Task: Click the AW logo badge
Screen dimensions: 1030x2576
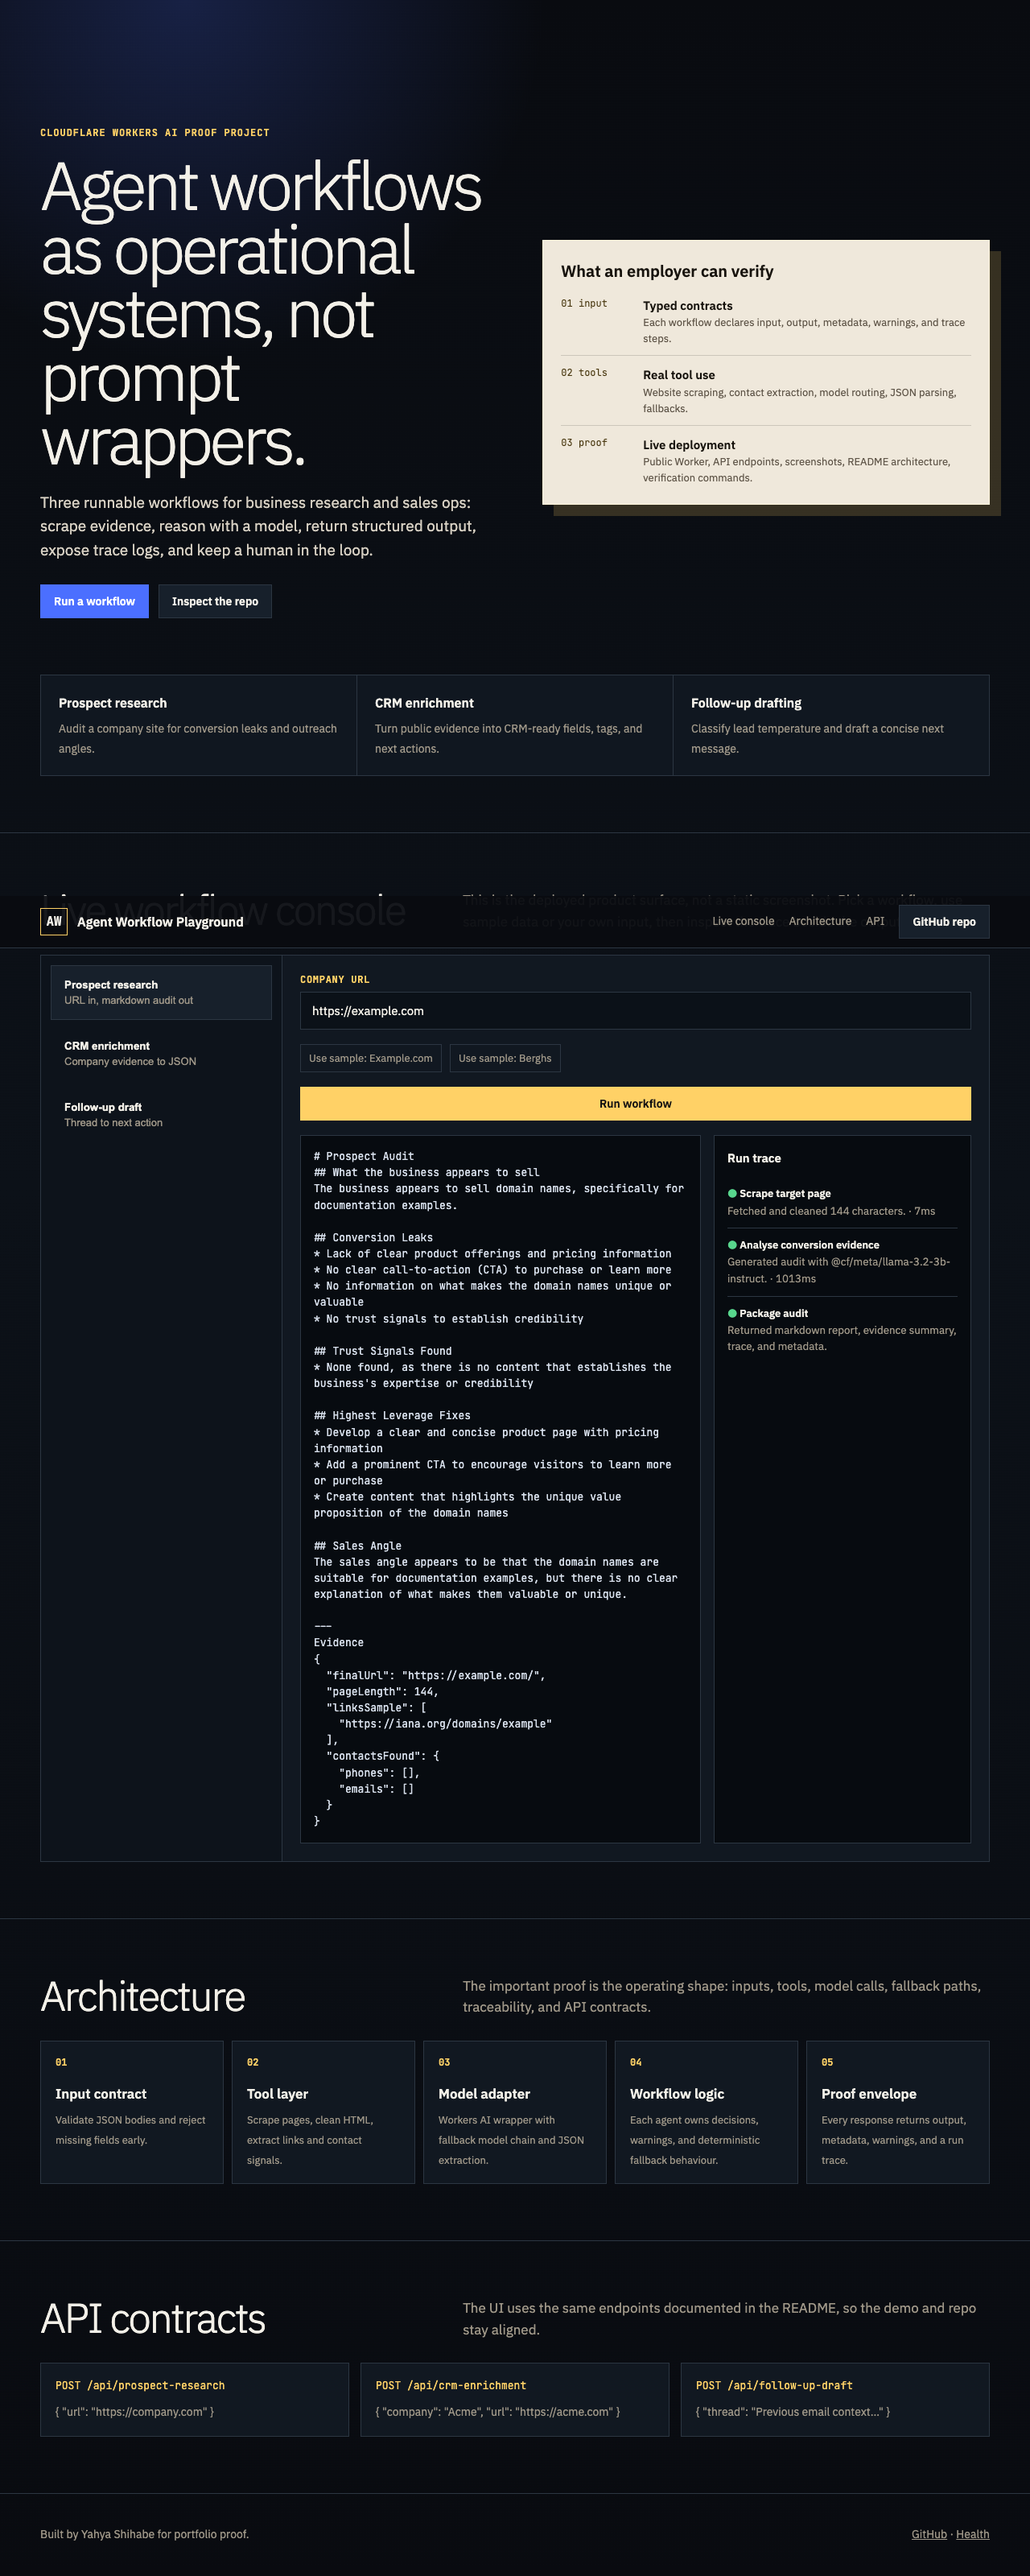Action: 54,921
